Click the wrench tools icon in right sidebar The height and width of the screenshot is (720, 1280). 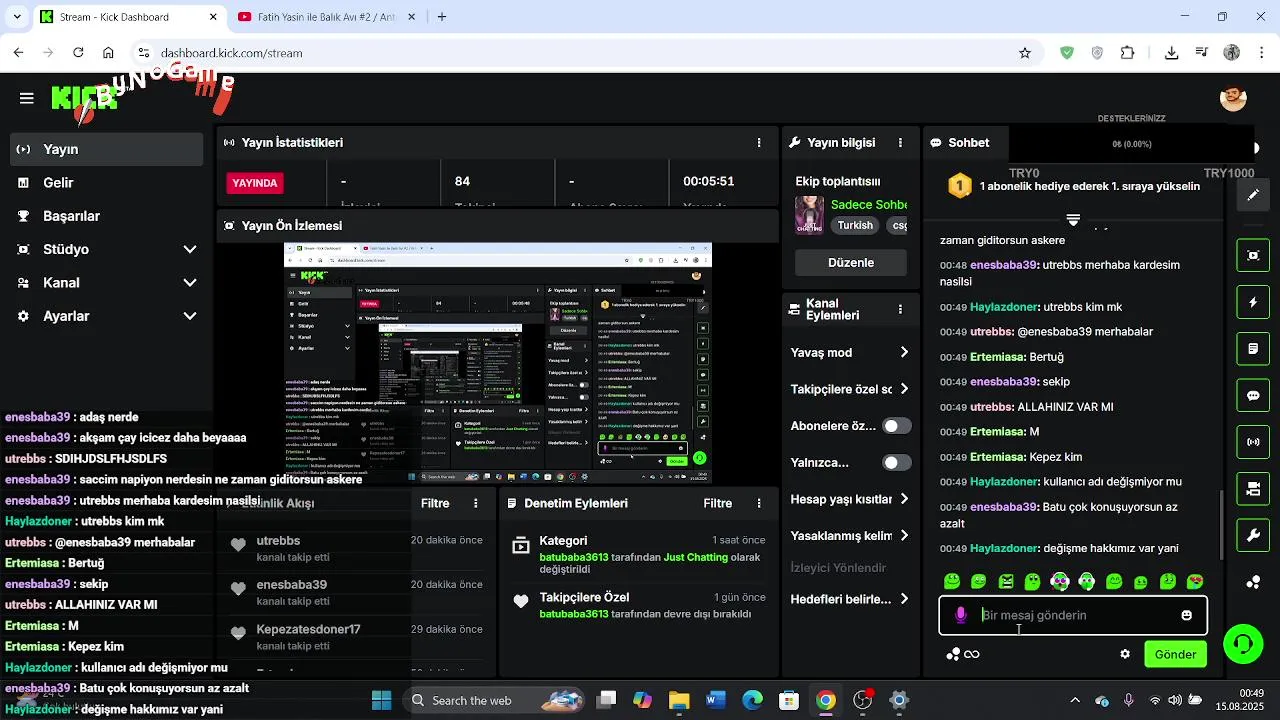pyautogui.click(x=1253, y=536)
